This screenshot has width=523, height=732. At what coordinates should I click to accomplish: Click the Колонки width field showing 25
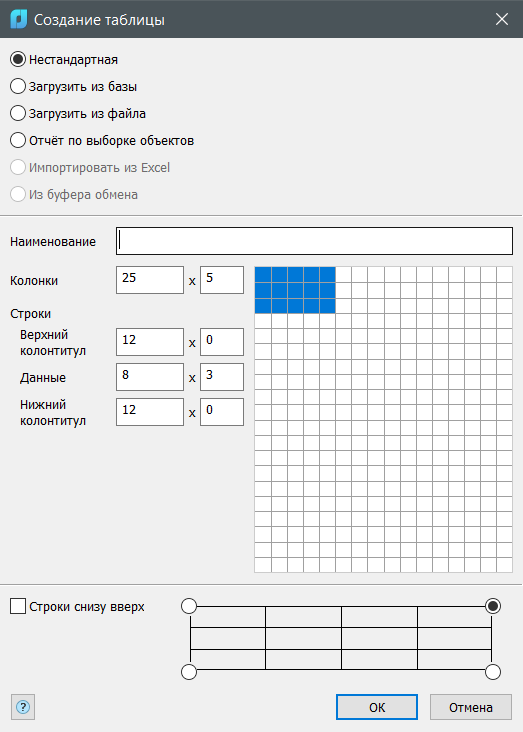click(x=150, y=280)
